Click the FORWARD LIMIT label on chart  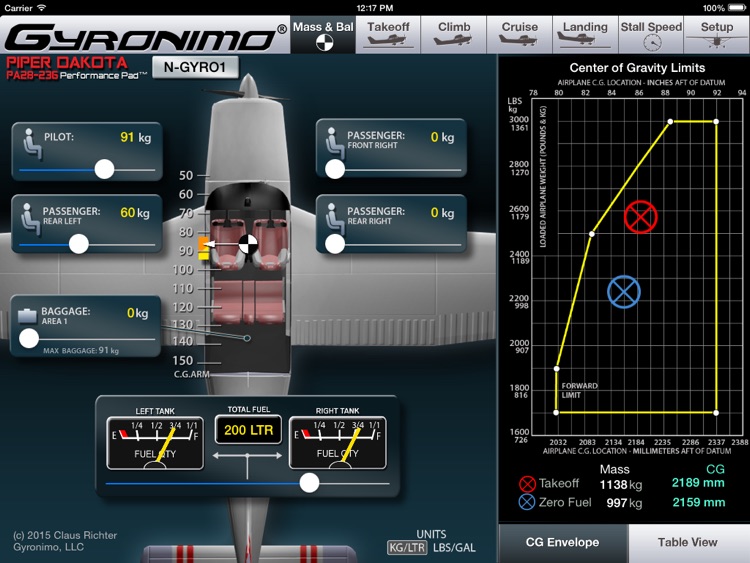(579, 390)
